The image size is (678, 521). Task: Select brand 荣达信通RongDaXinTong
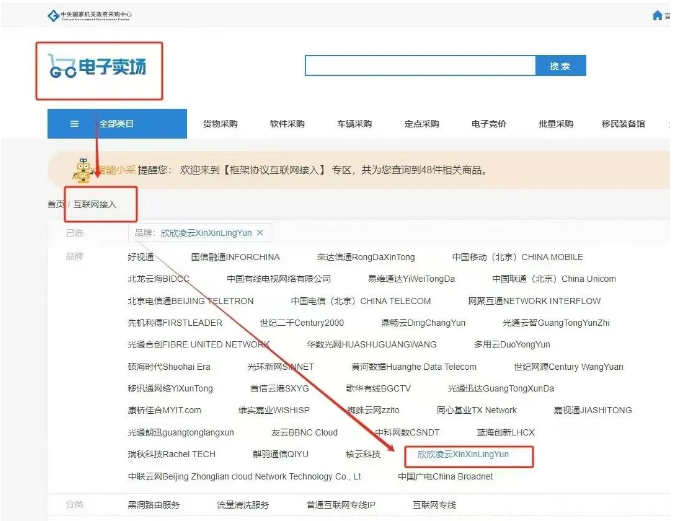pos(366,257)
